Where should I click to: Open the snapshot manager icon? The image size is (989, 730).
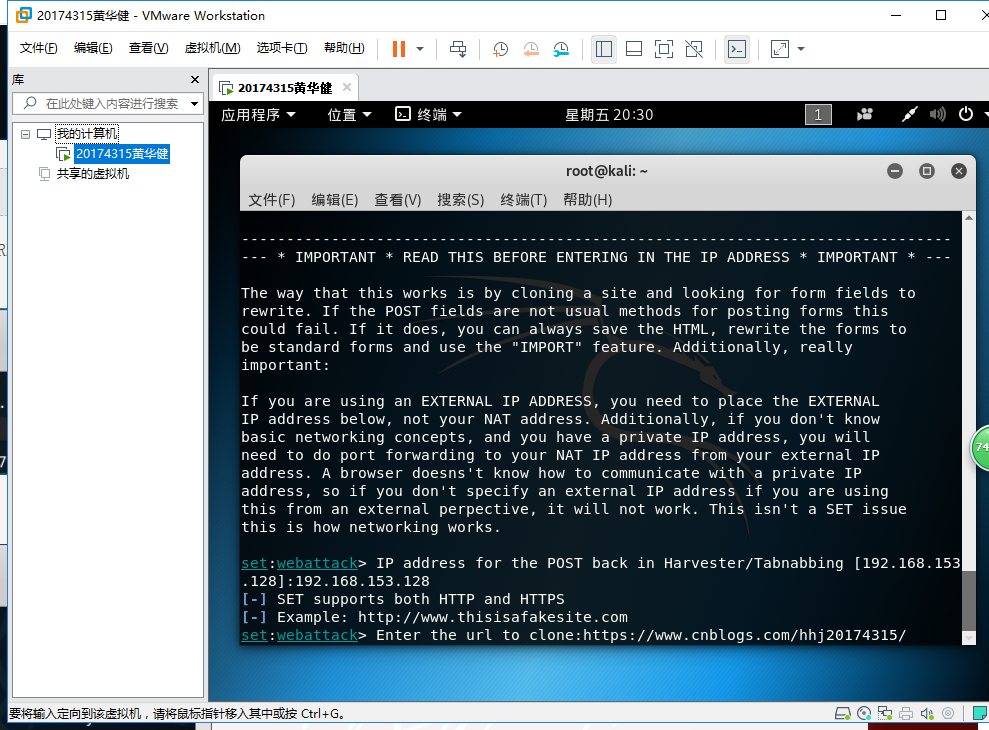pyautogui.click(x=561, y=49)
